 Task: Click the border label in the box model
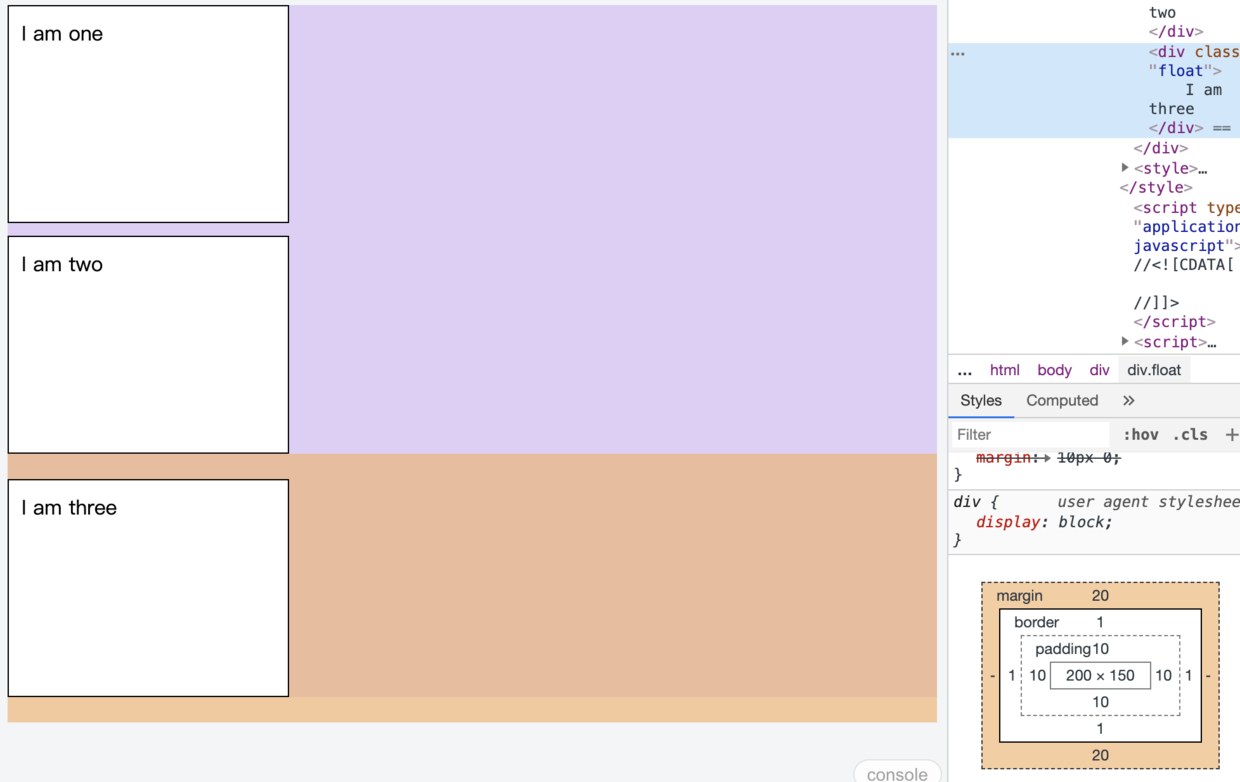tap(1036, 622)
